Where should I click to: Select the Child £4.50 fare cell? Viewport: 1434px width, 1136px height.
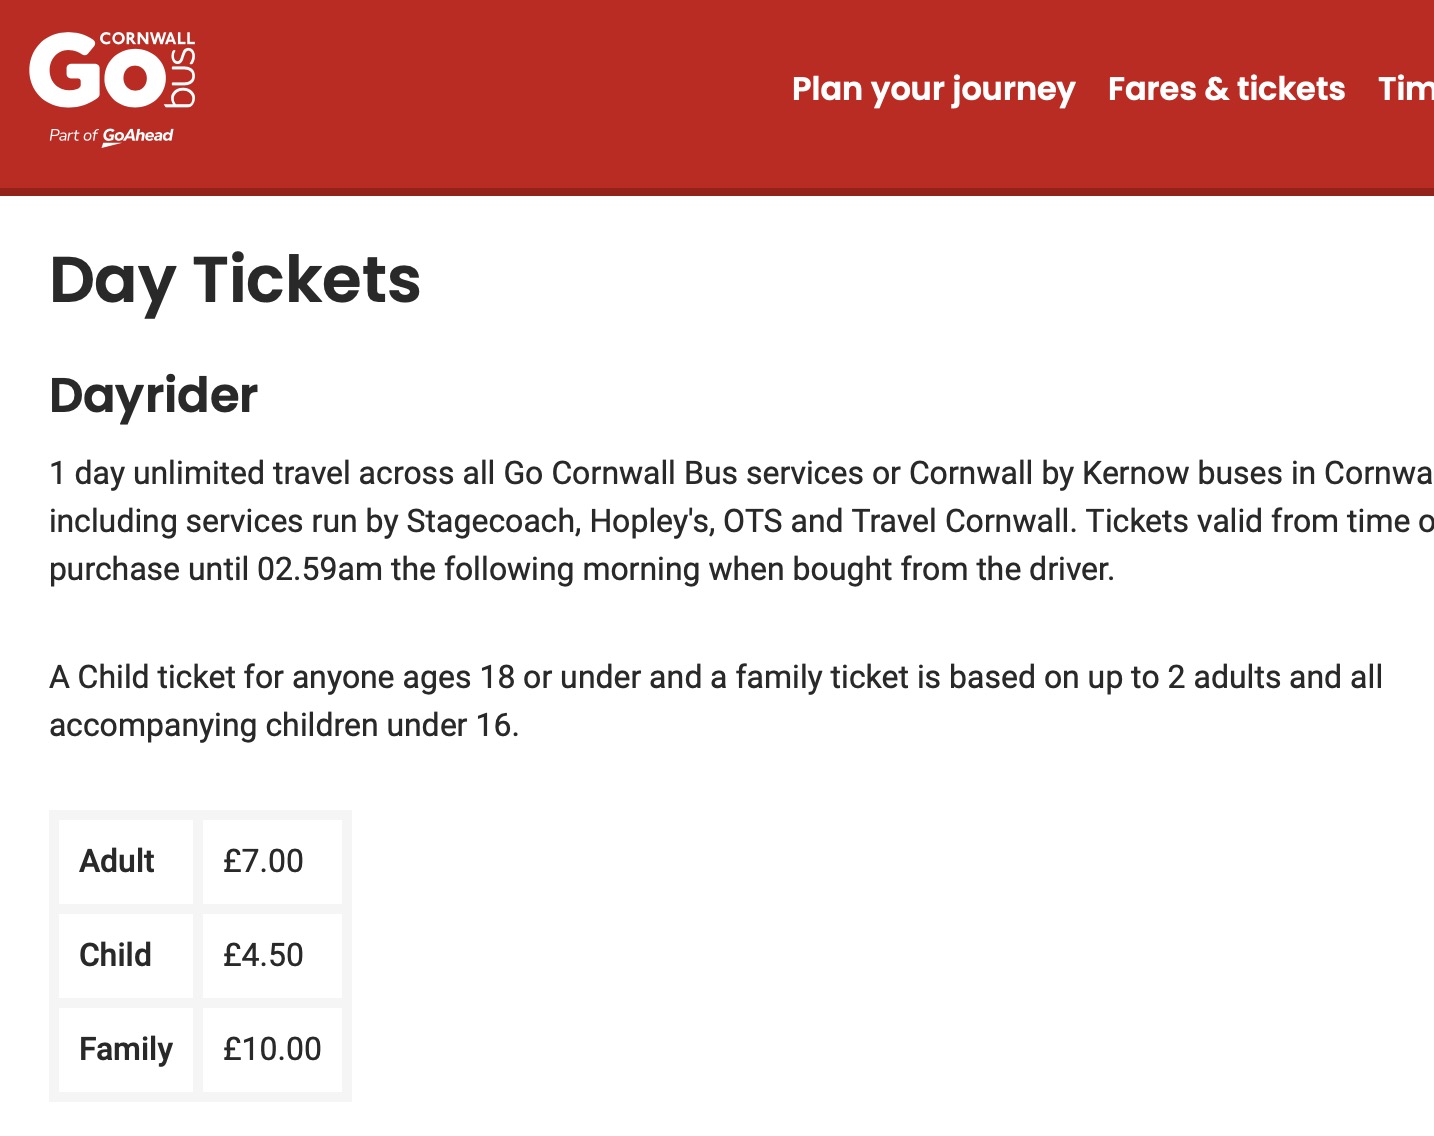pos(263,955)
